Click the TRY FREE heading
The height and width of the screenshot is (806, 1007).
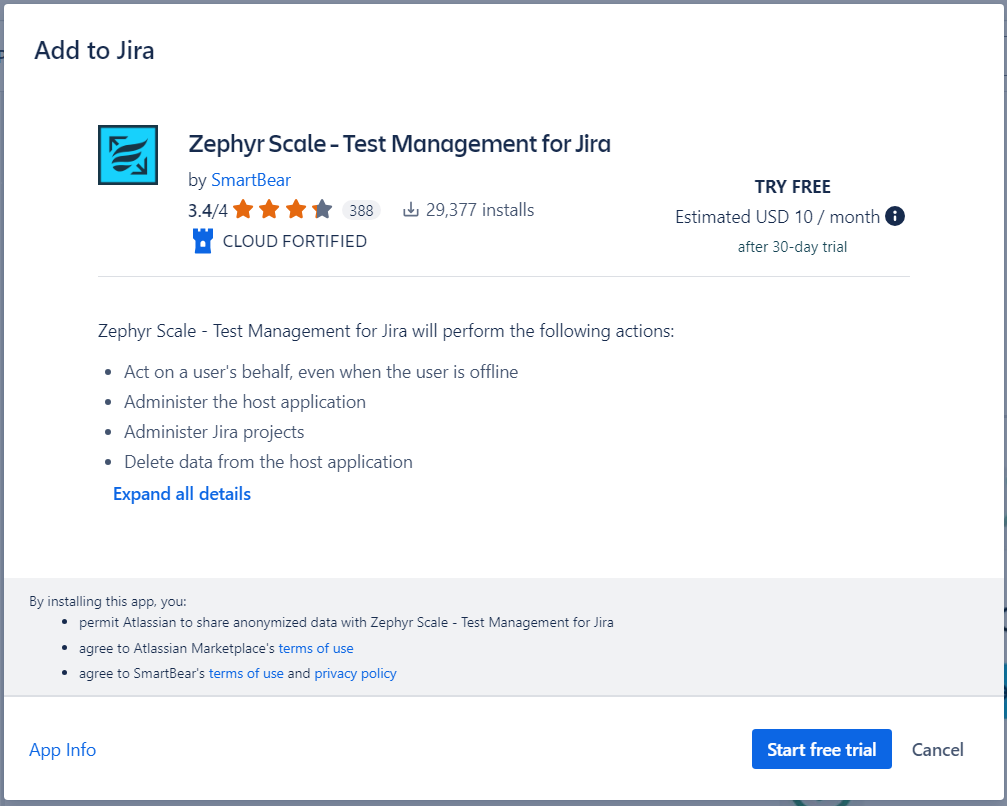[792, 187]
